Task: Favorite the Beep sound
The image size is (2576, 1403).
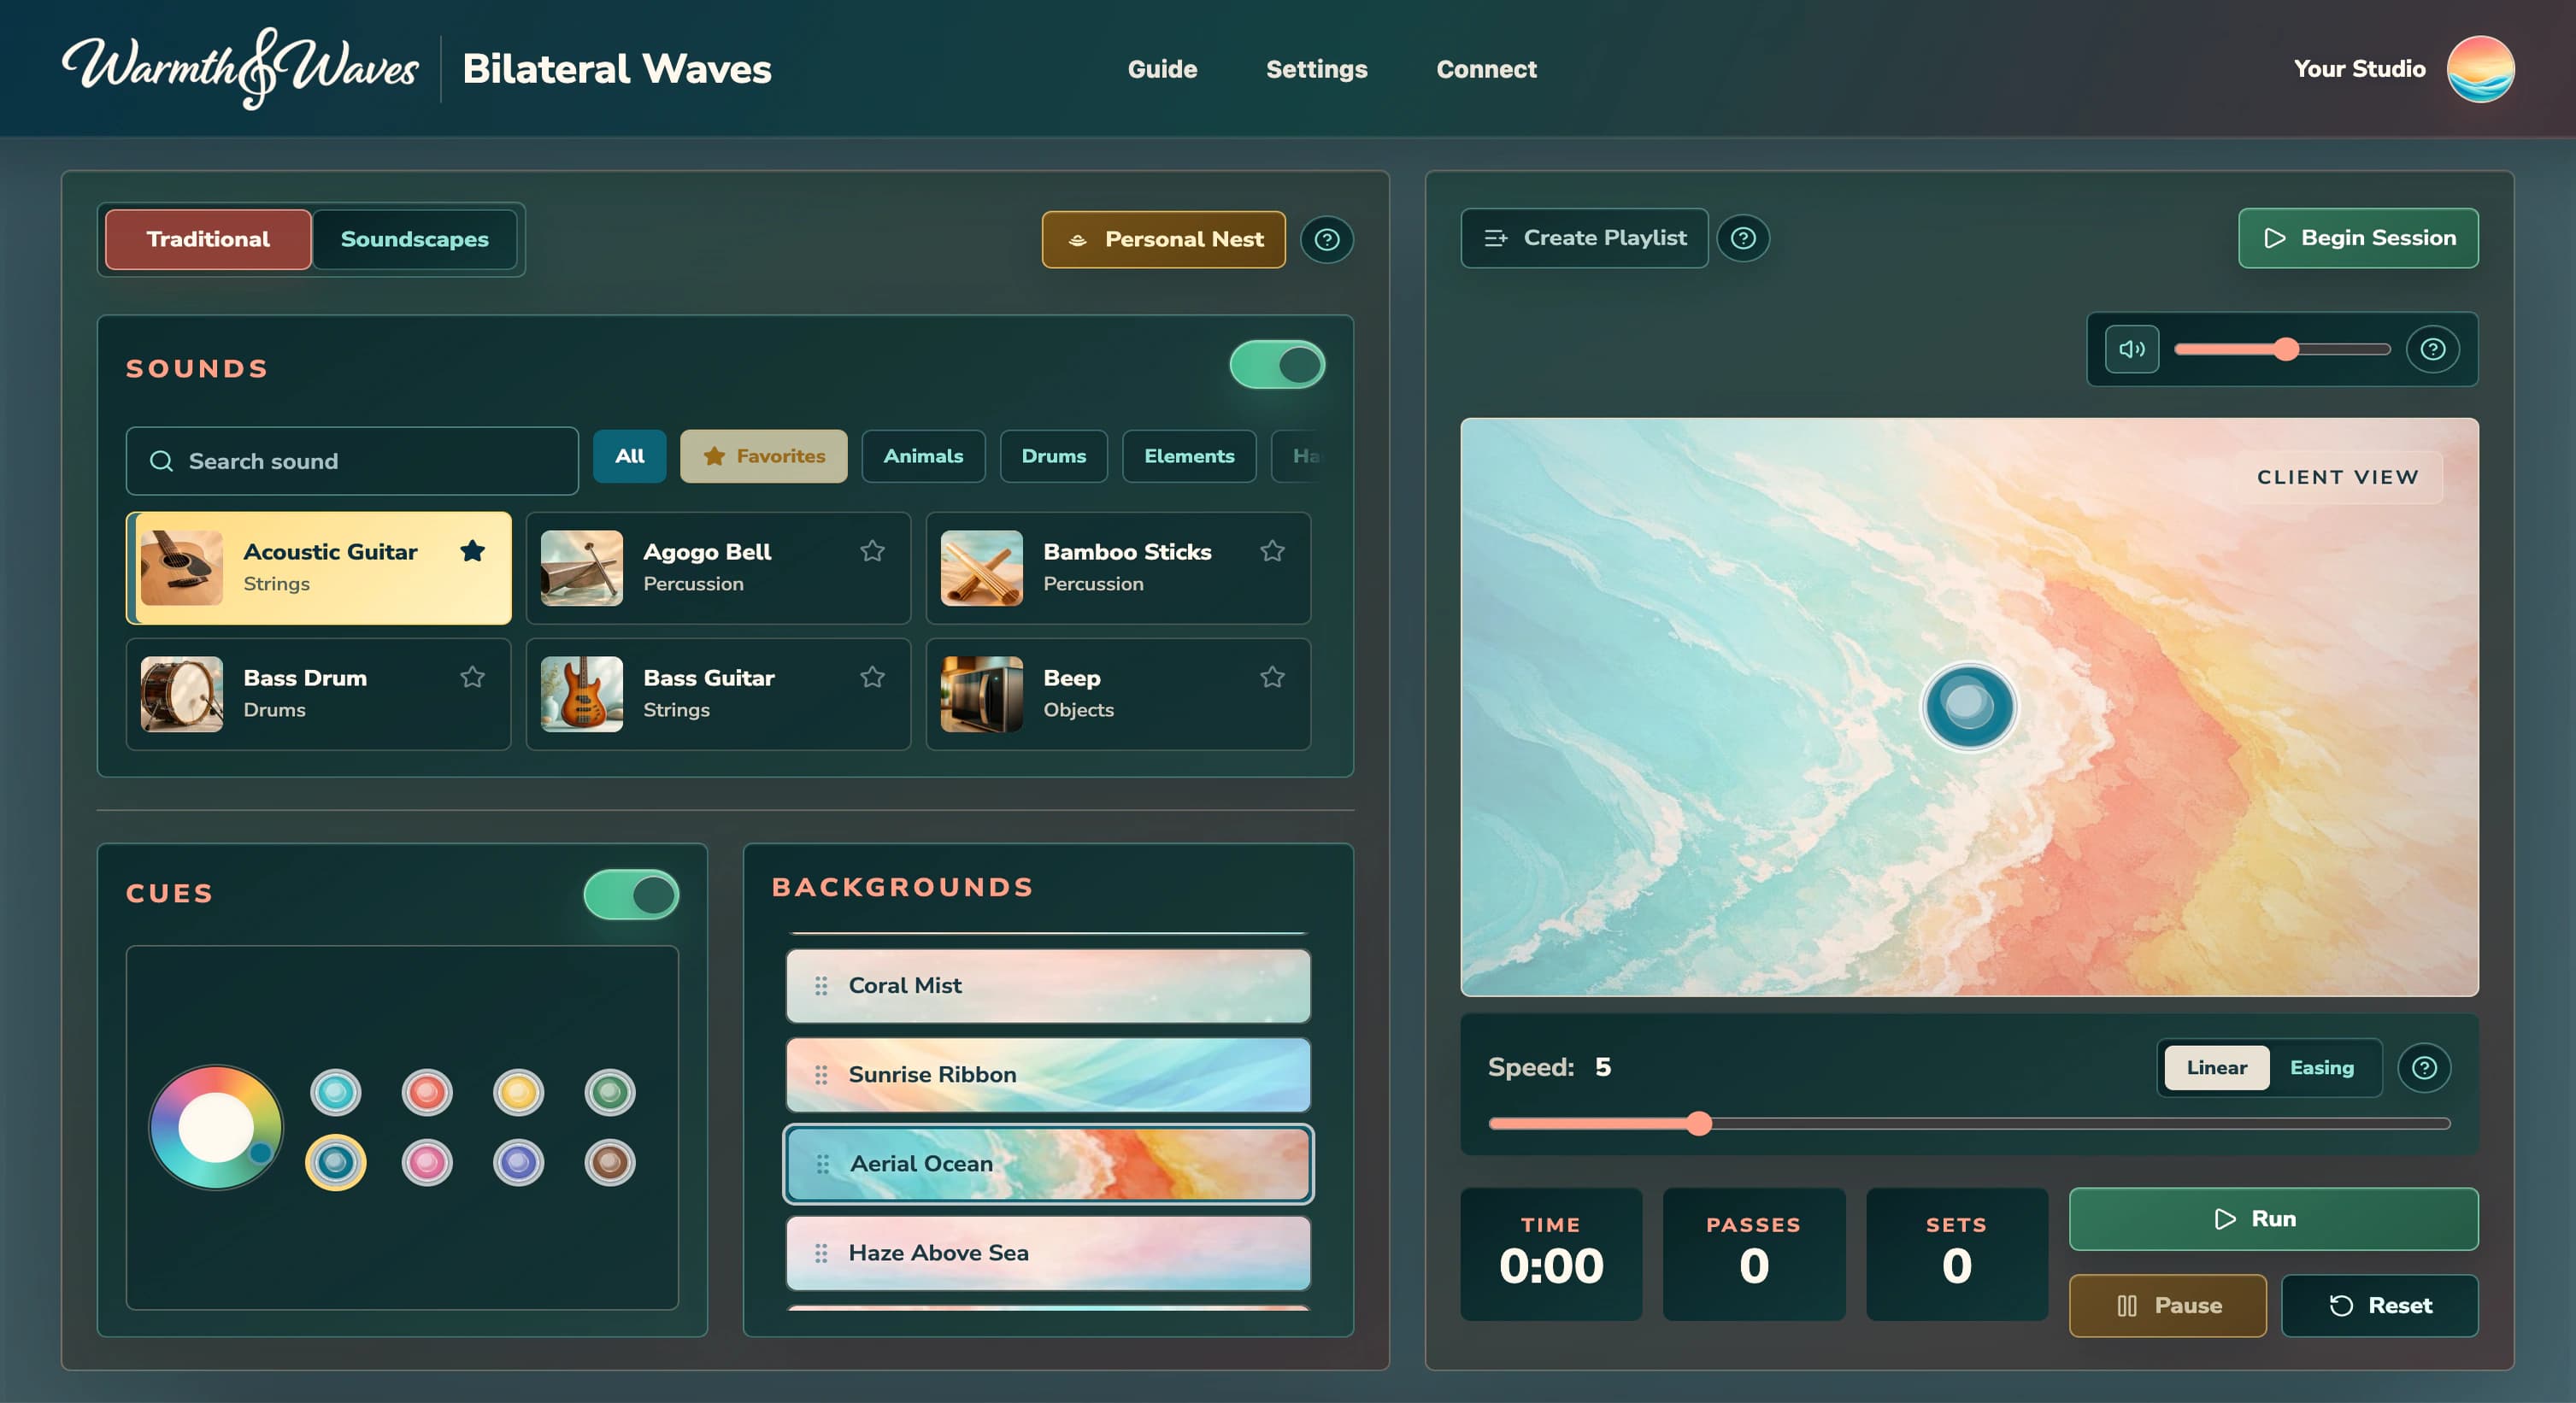Action: [1272, 677]
